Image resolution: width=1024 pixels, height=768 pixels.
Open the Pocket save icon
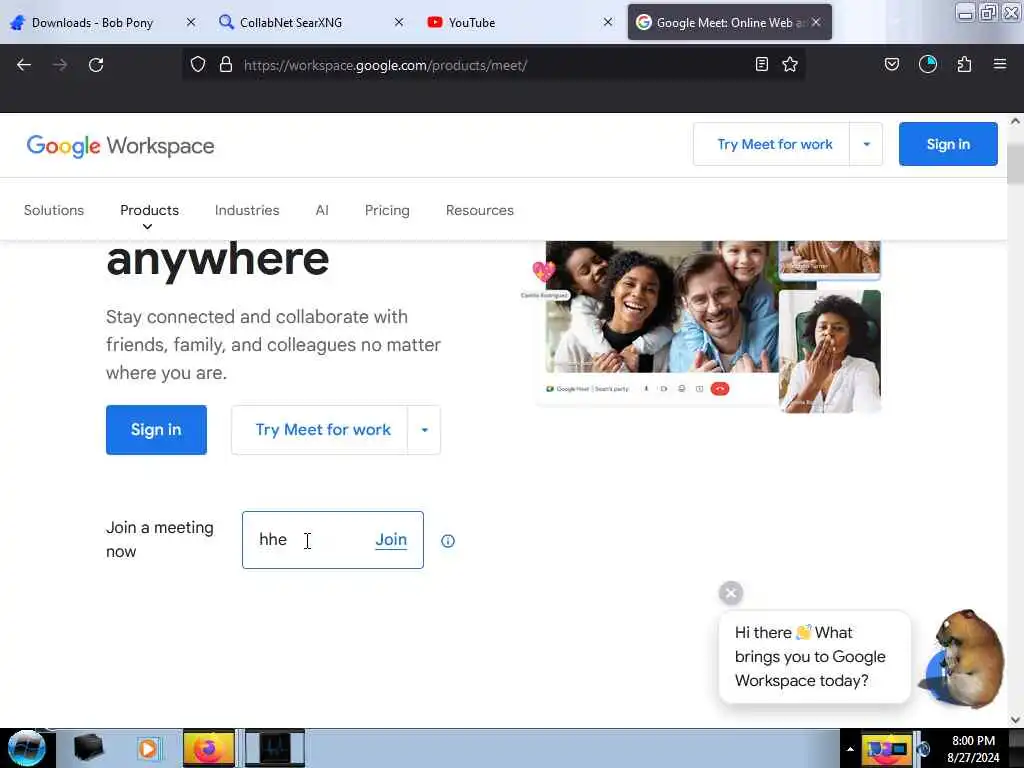(x=891, y=64)
